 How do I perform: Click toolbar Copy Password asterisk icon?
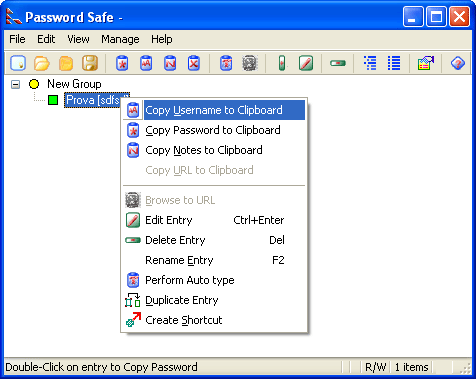coord(122,63)
